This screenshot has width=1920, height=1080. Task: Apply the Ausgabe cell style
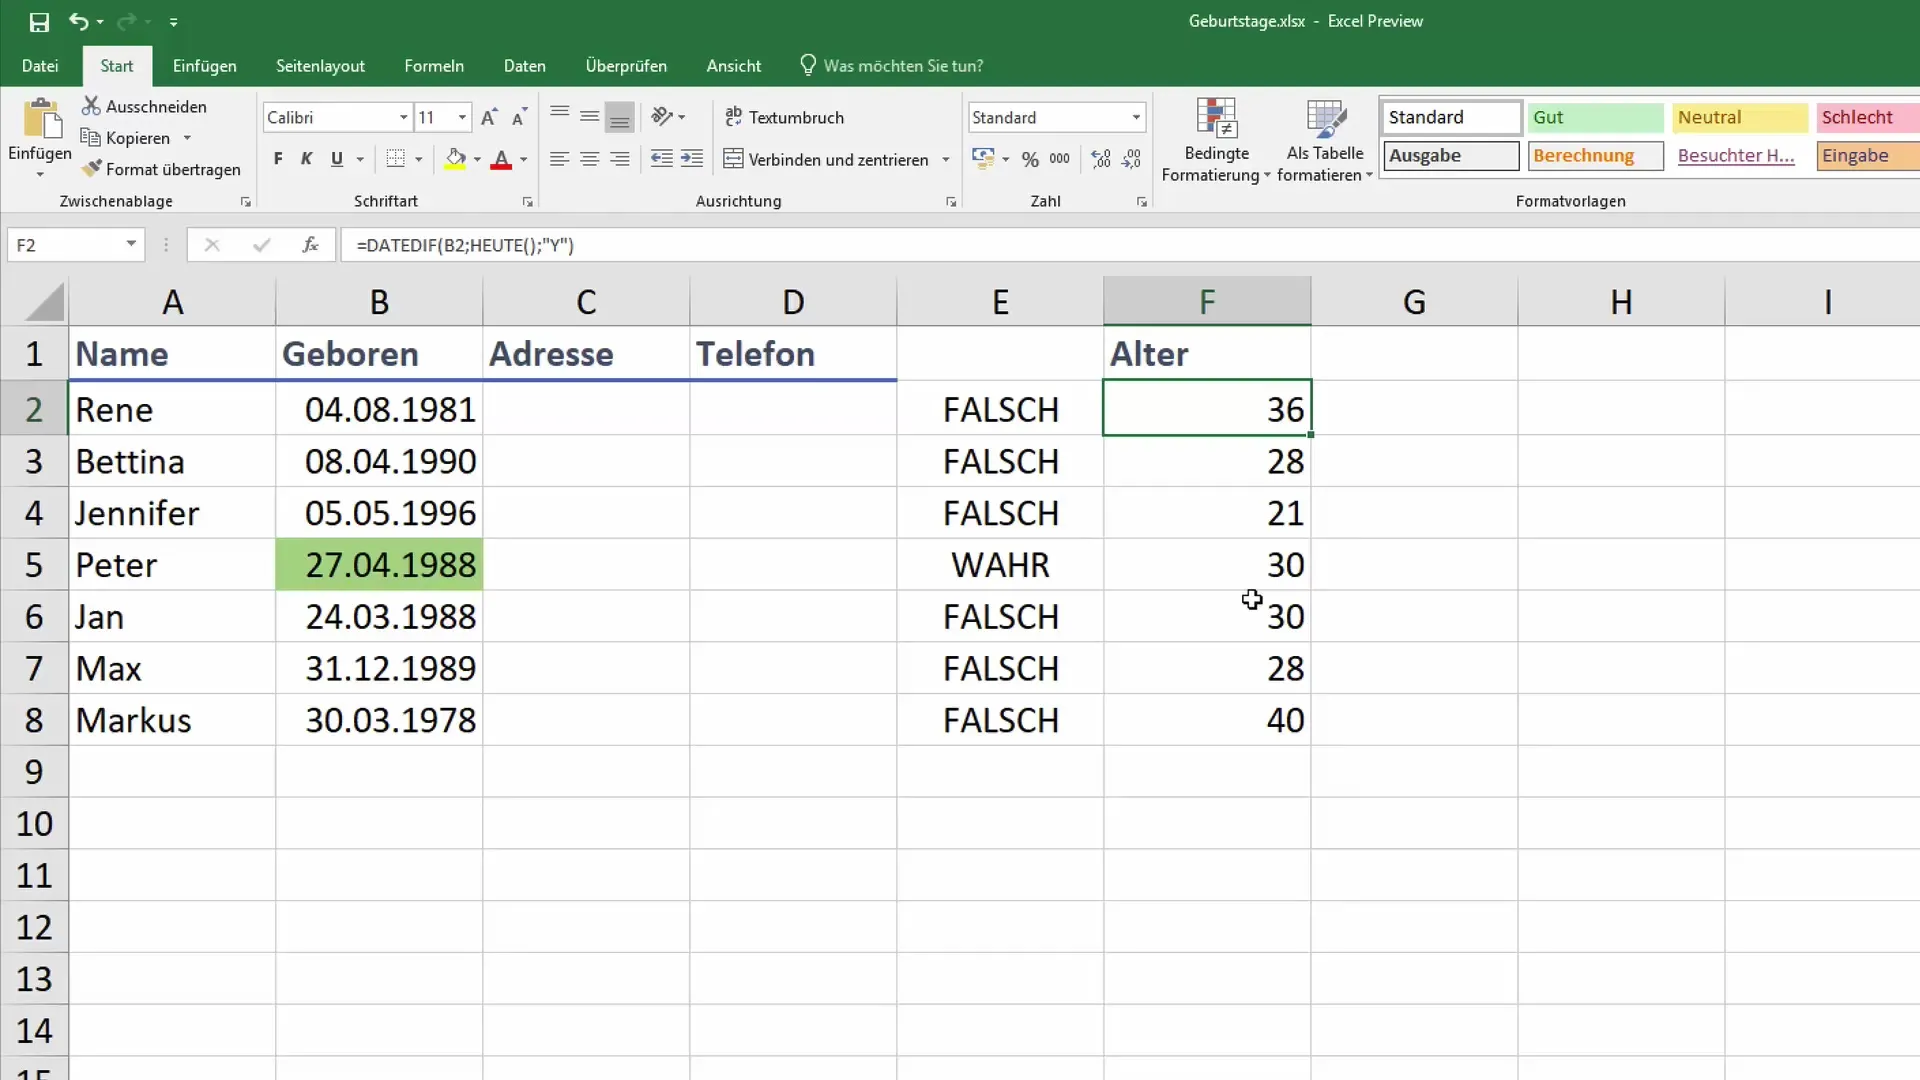tap(1452, 156)
